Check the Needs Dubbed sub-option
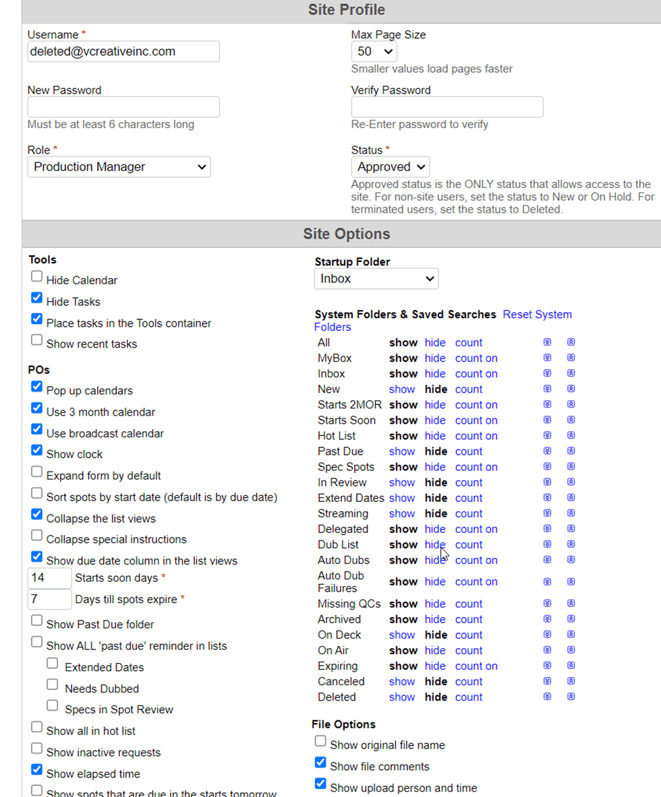The width and height of the screenshot is (661, 797). point(52,684)
